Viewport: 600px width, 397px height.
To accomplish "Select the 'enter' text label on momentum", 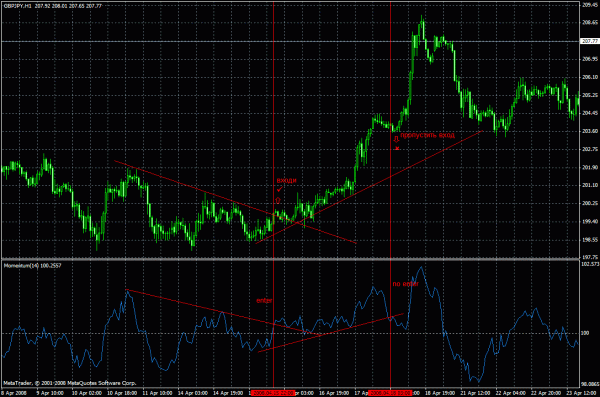I will tap(264, 301).
